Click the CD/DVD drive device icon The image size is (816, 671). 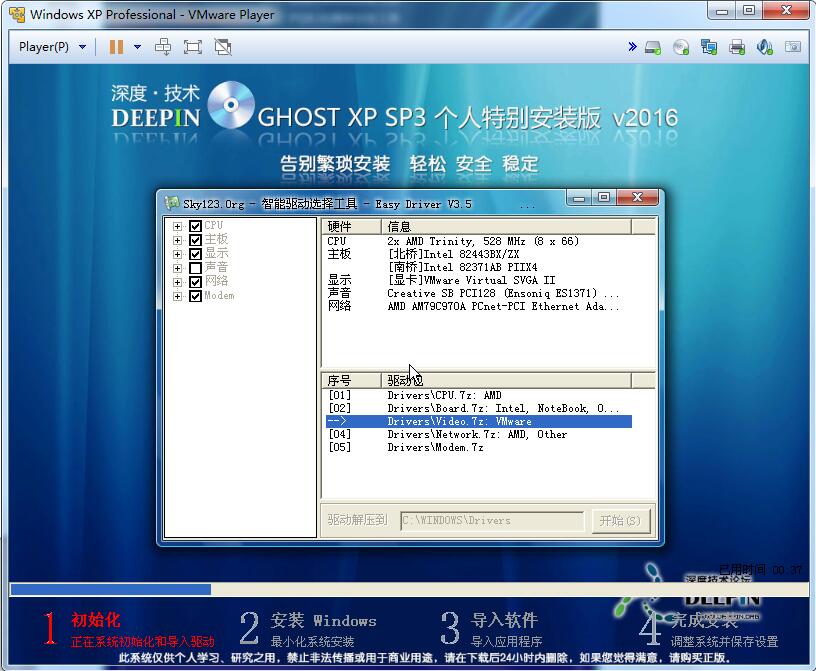[x=681, y=47]
